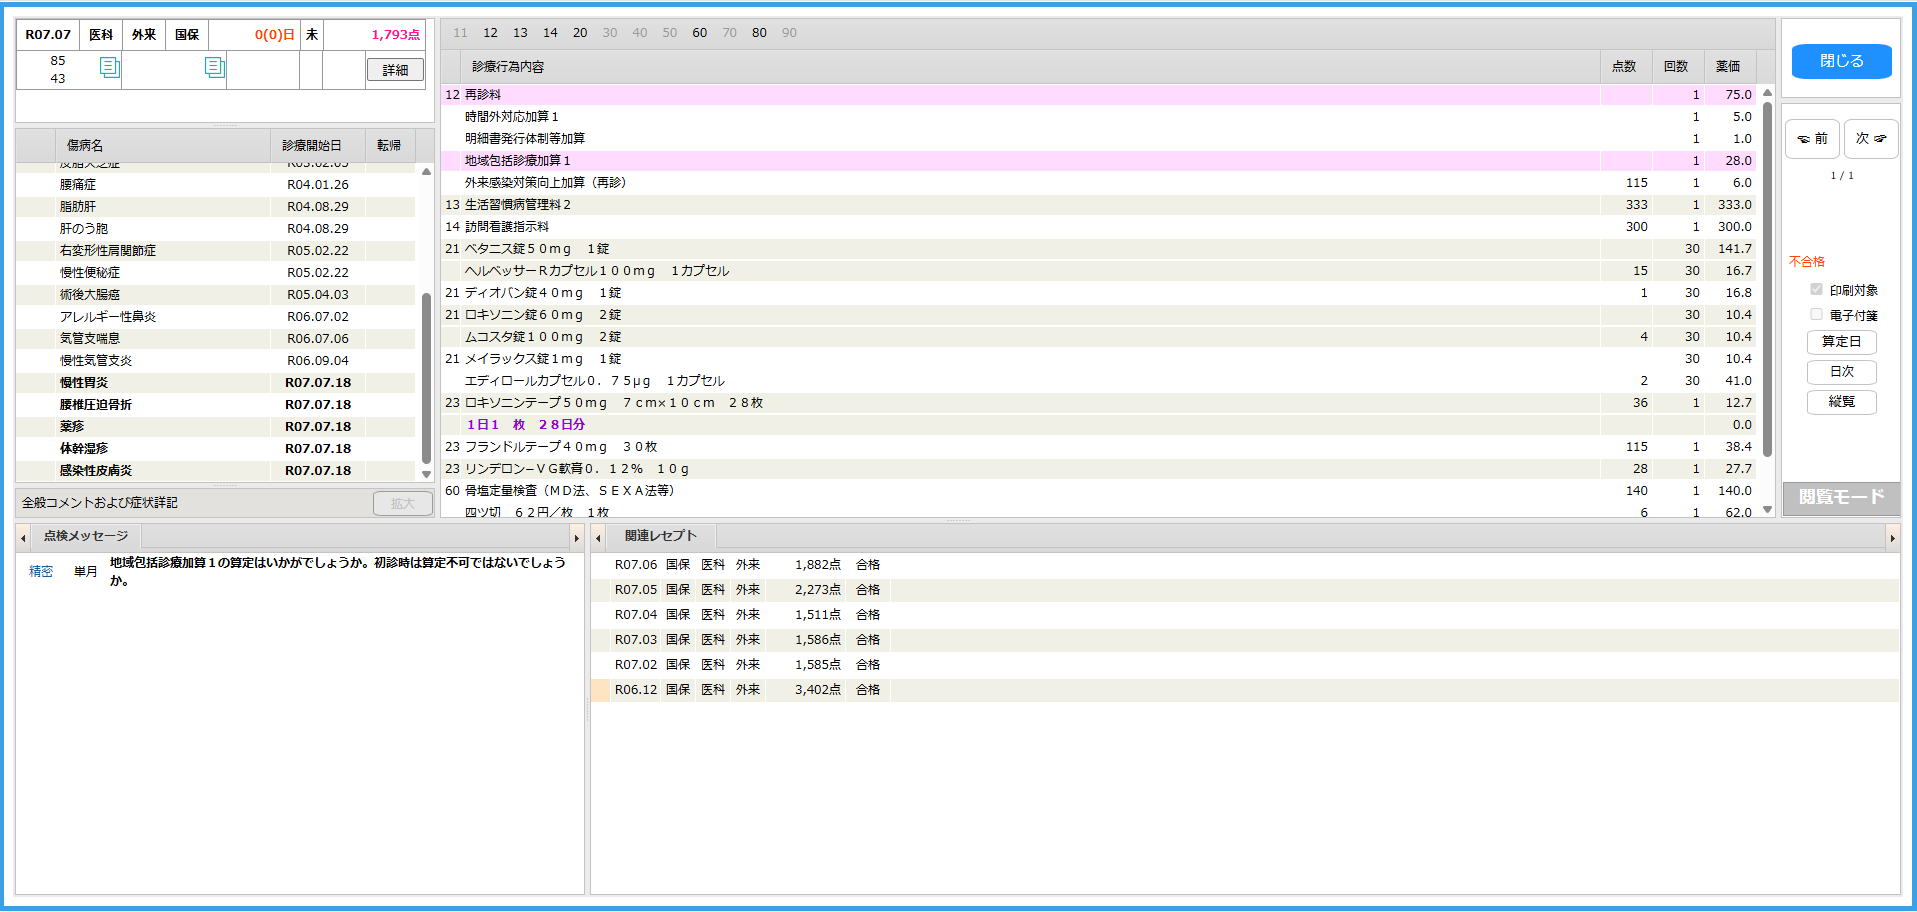
Task: Open the 精密 link in check message
Action: pos(41,572)
